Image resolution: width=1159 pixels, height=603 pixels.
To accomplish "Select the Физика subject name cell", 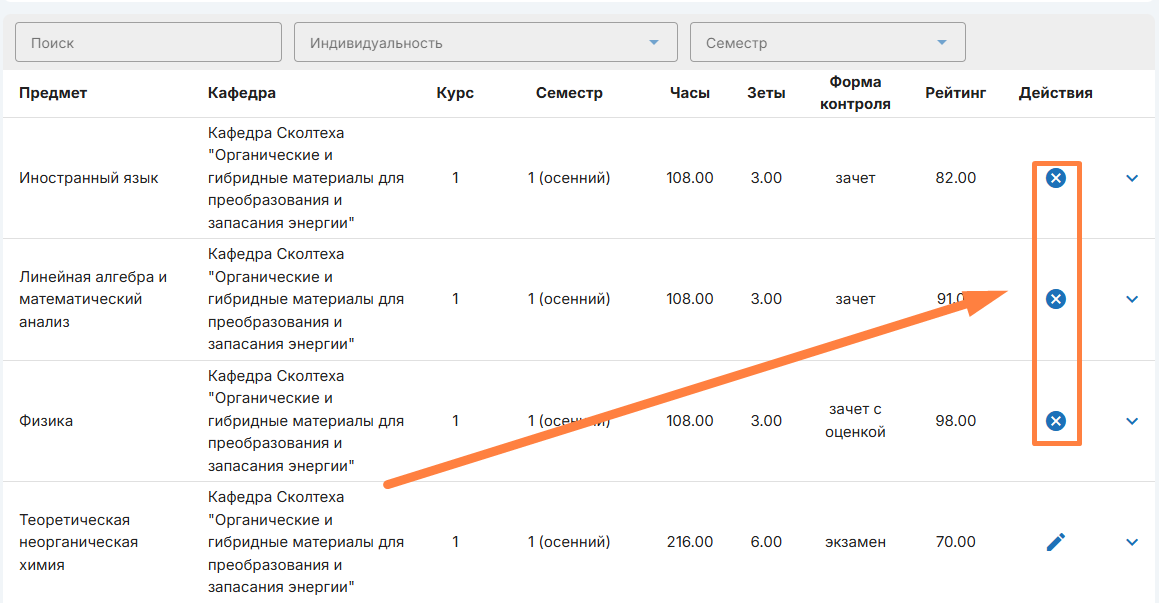I will (46, 421).
